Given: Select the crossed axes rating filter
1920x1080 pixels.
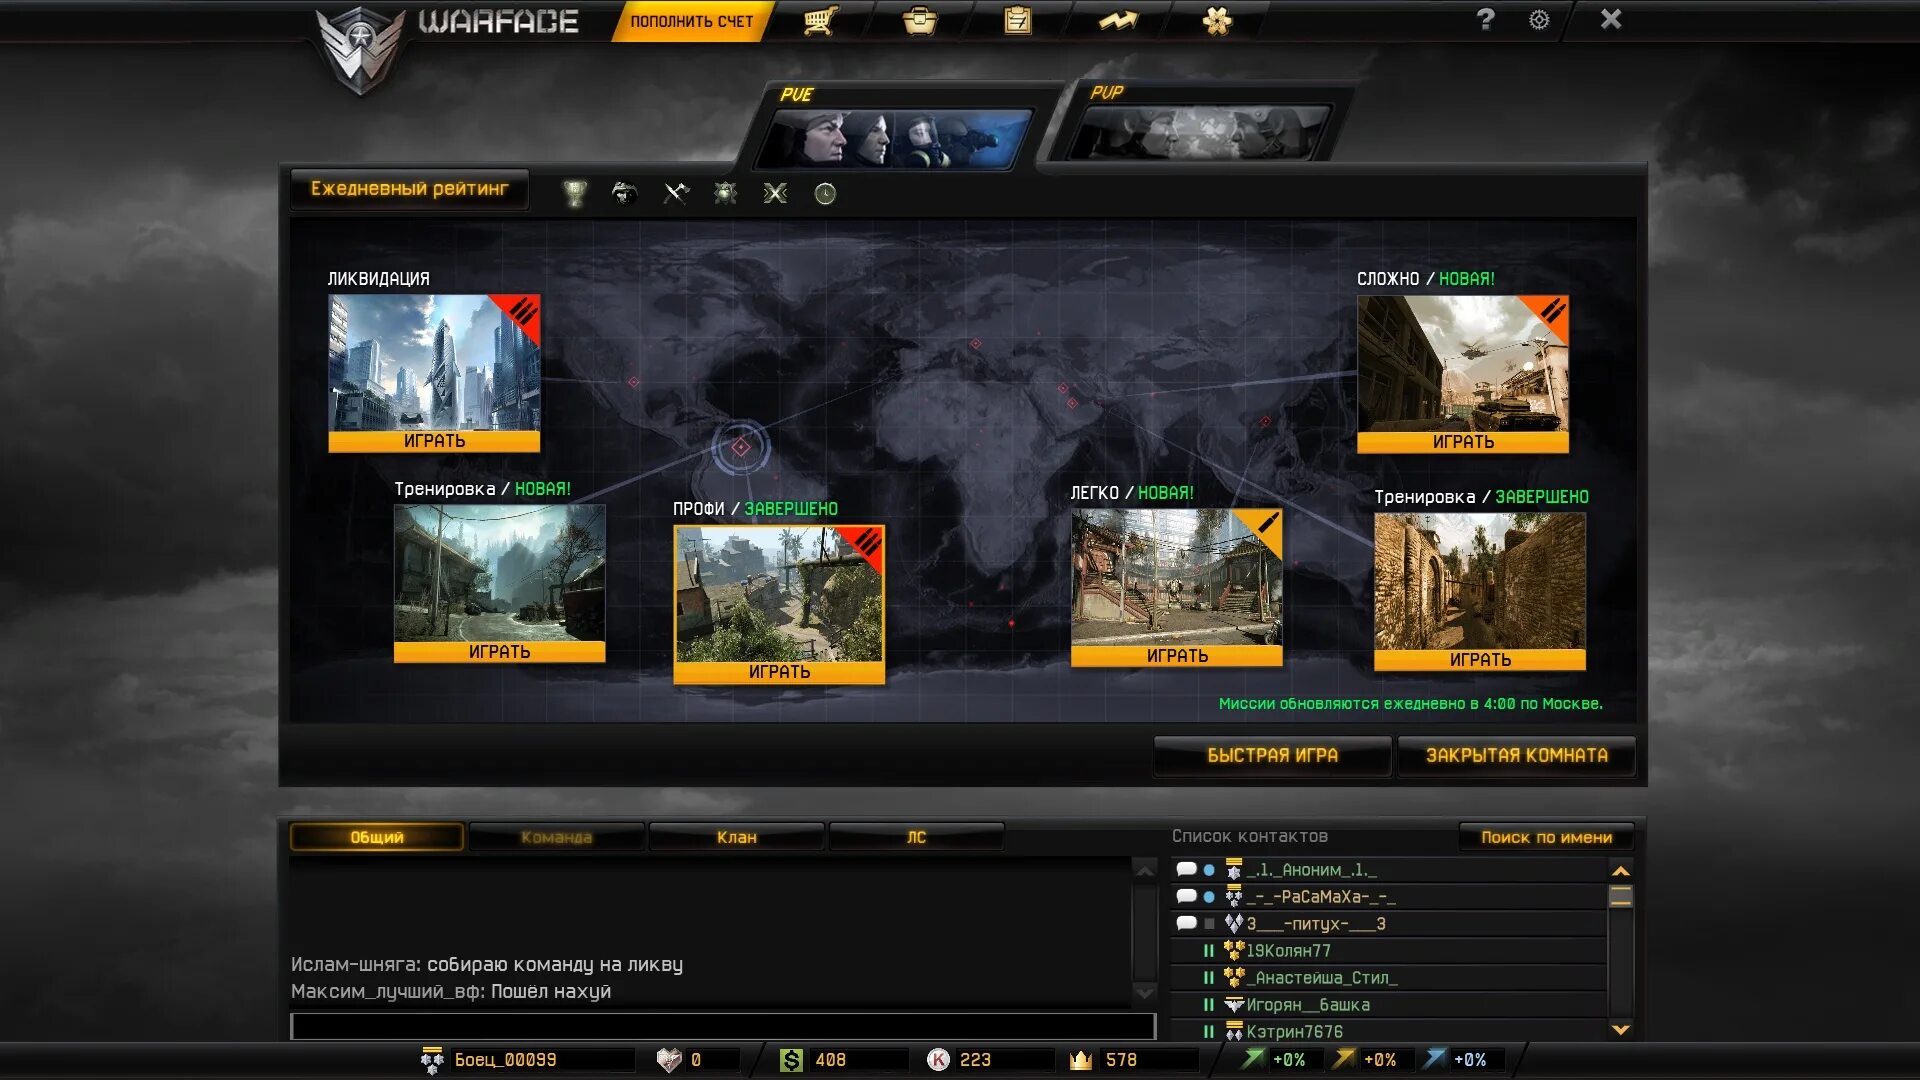Looking at the screenshot, I should 676,193.
